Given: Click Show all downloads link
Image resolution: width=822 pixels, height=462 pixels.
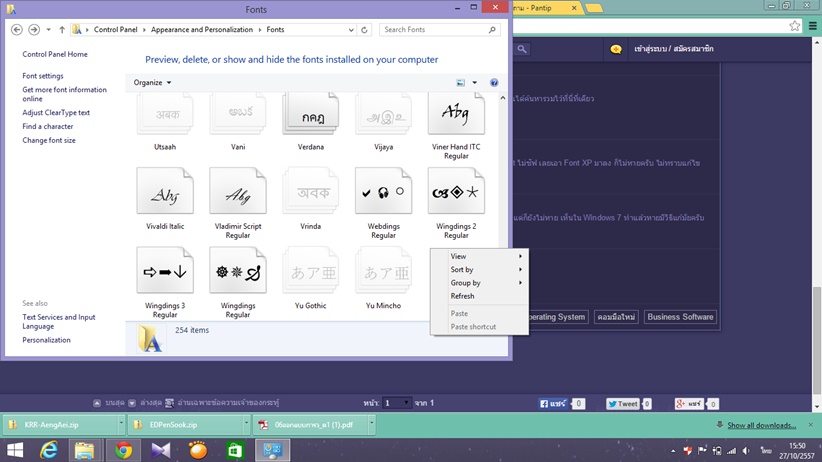Looking at the screenshot, I should [x=761, y=425].
